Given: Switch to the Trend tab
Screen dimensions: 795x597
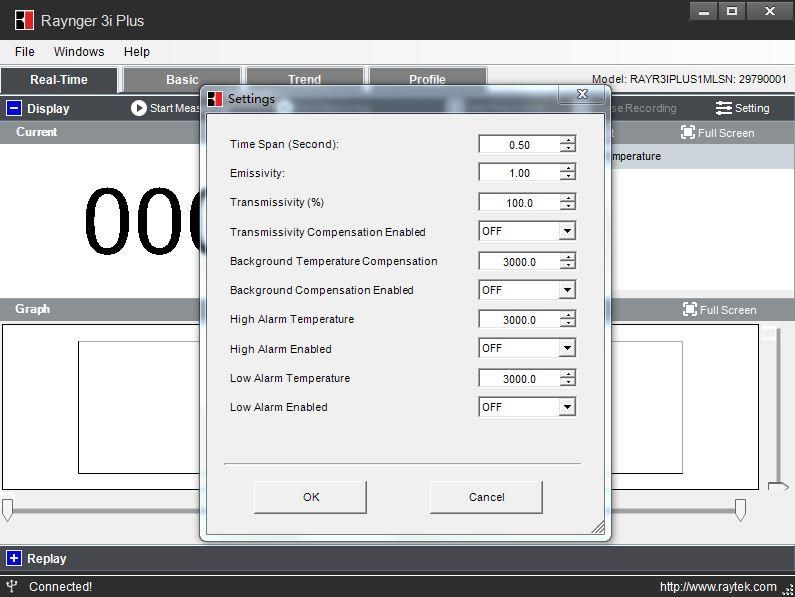Looking at the screenshot, I should click(x=305, y=78).
